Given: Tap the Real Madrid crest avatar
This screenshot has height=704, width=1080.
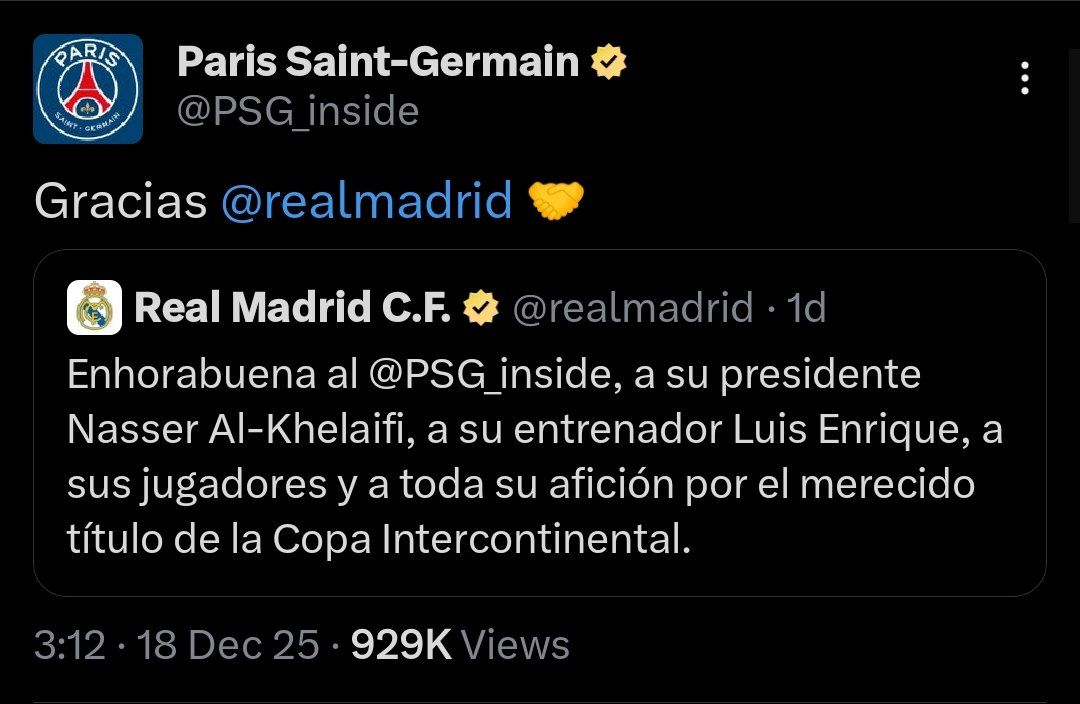Looking at the screenshot, I should [x=95, y=308].
